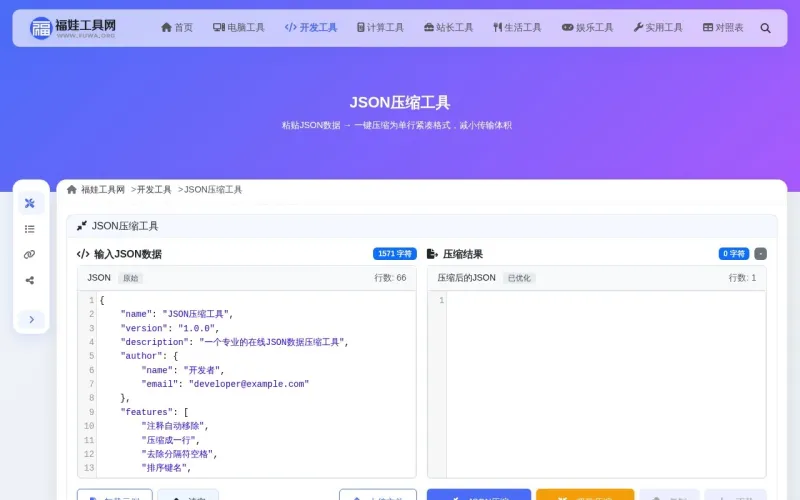Click the page title JSON压缩工具 in the banner
The height and width of the screenshot is (500, 800).
(399, 103)
